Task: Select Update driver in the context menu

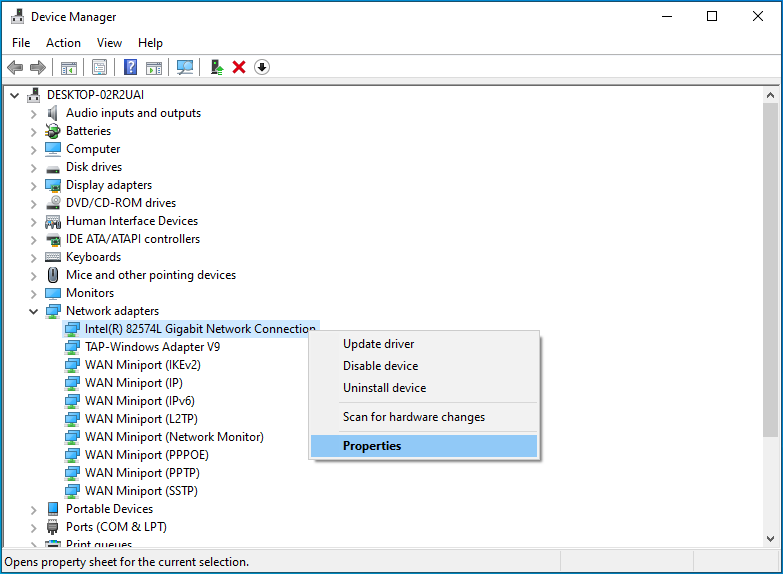Action: (378, 344)
